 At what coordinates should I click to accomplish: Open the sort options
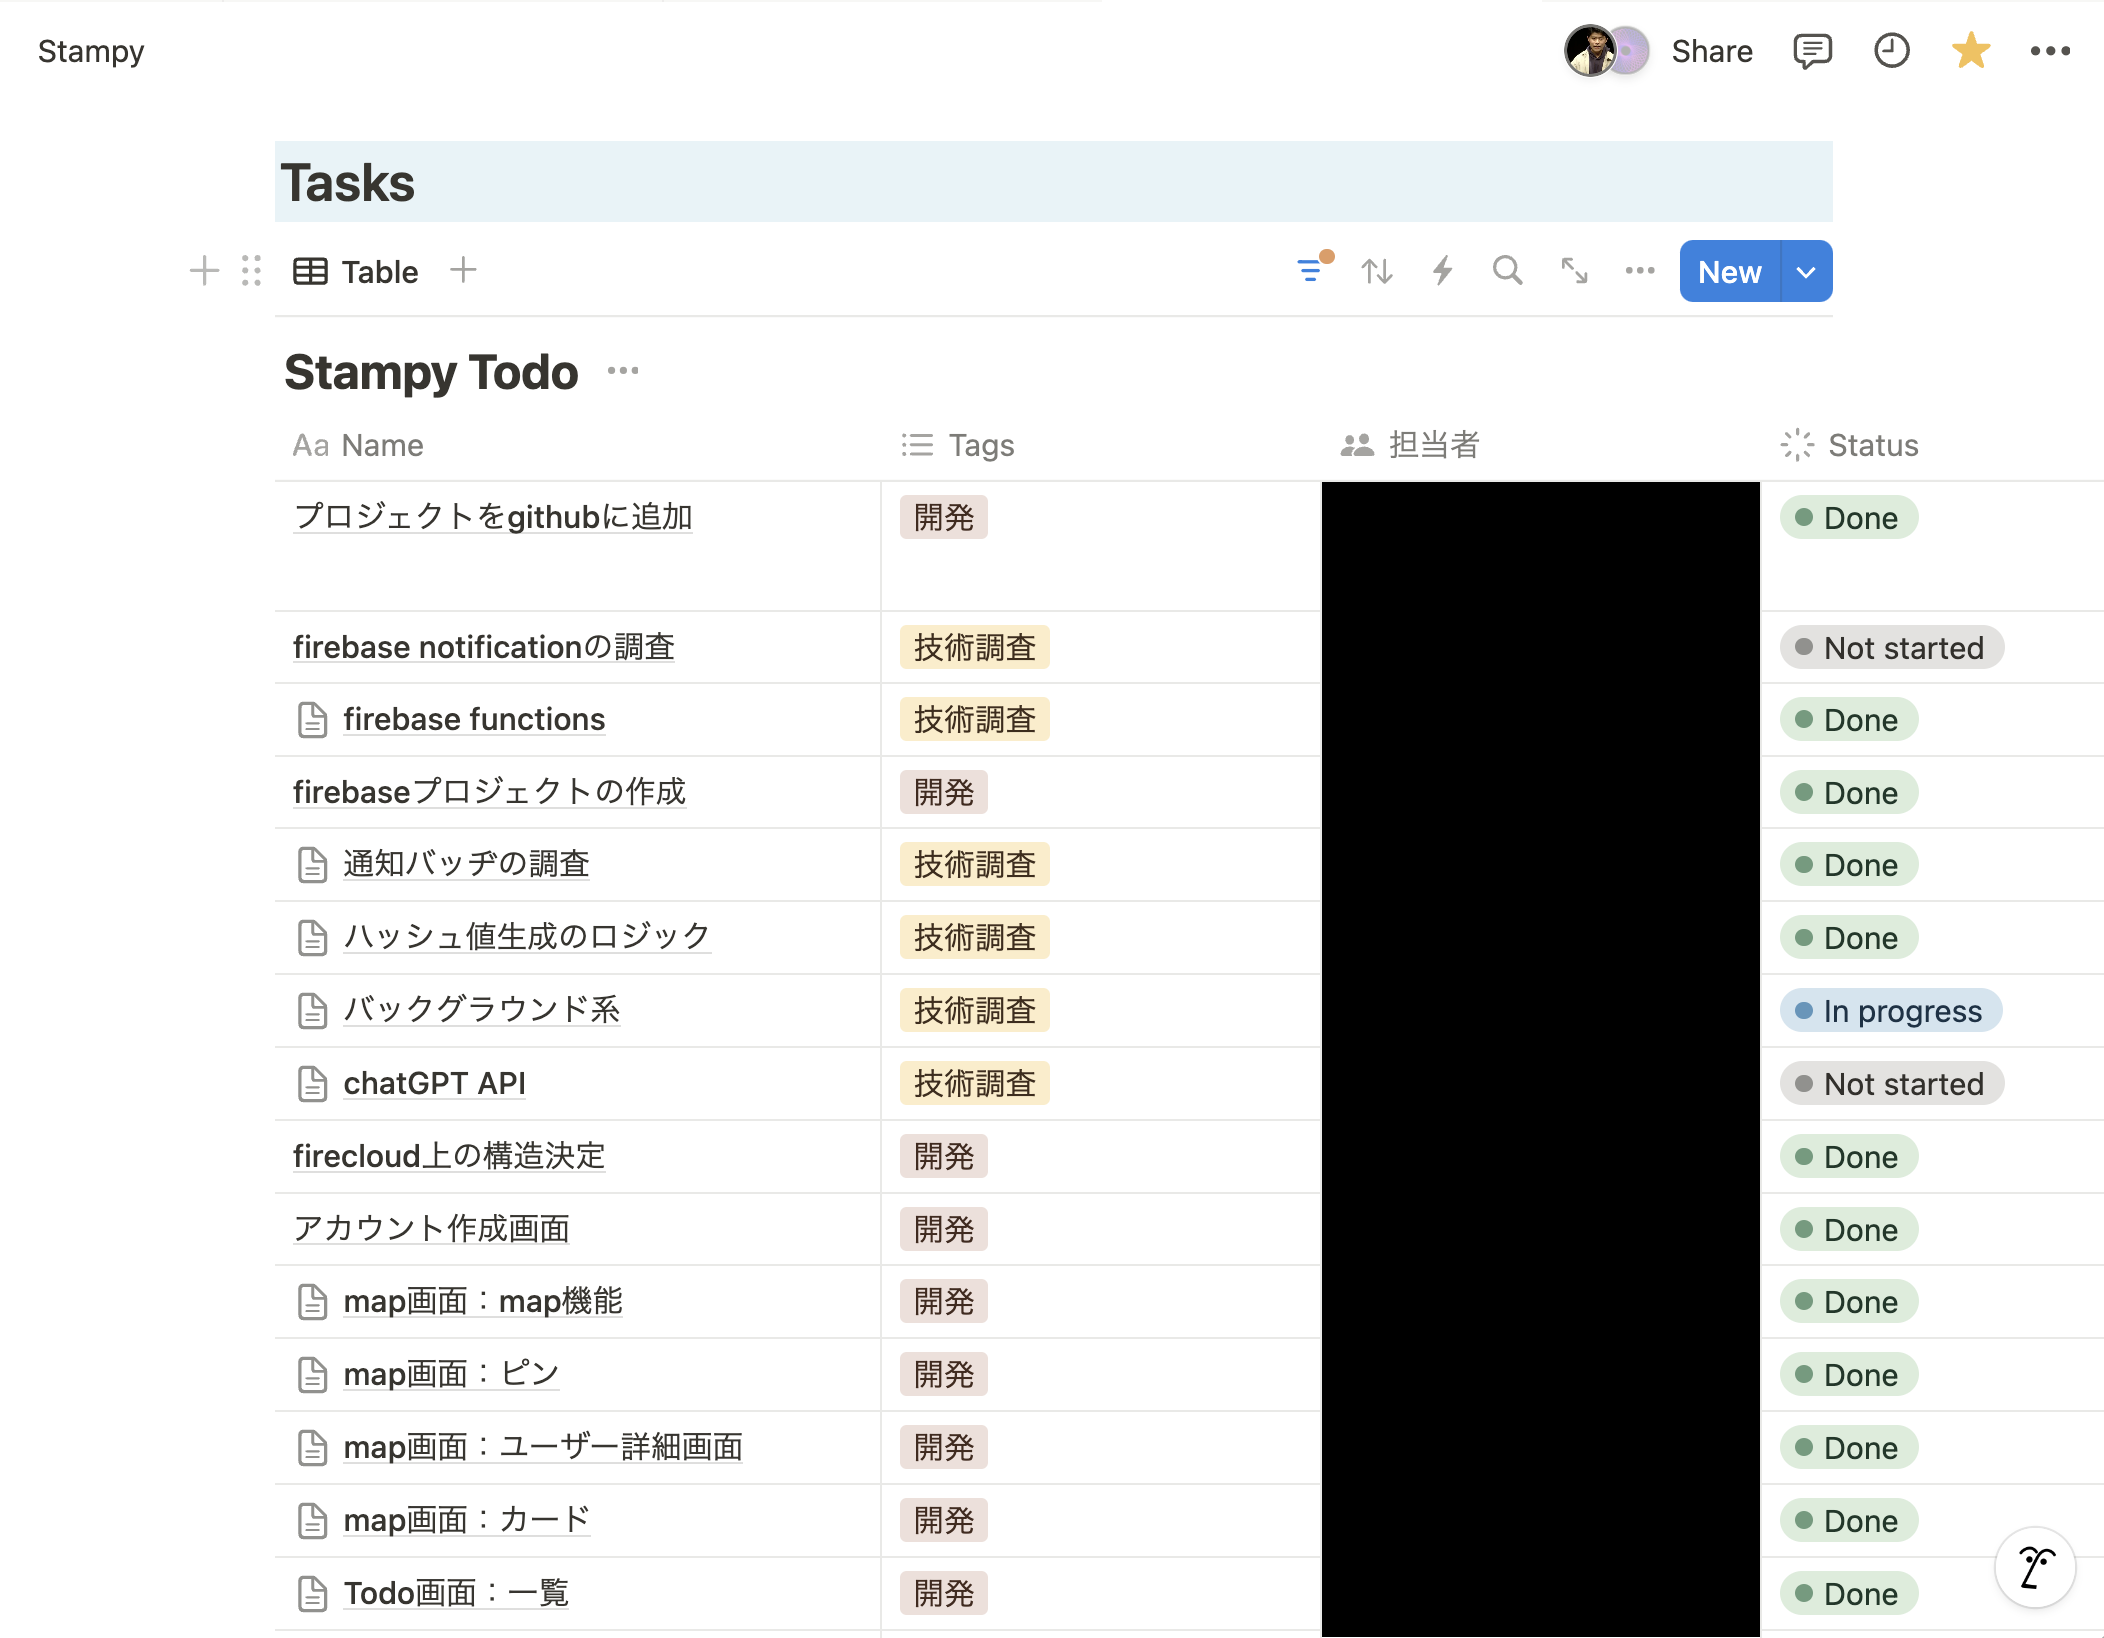coord(1376,270)
